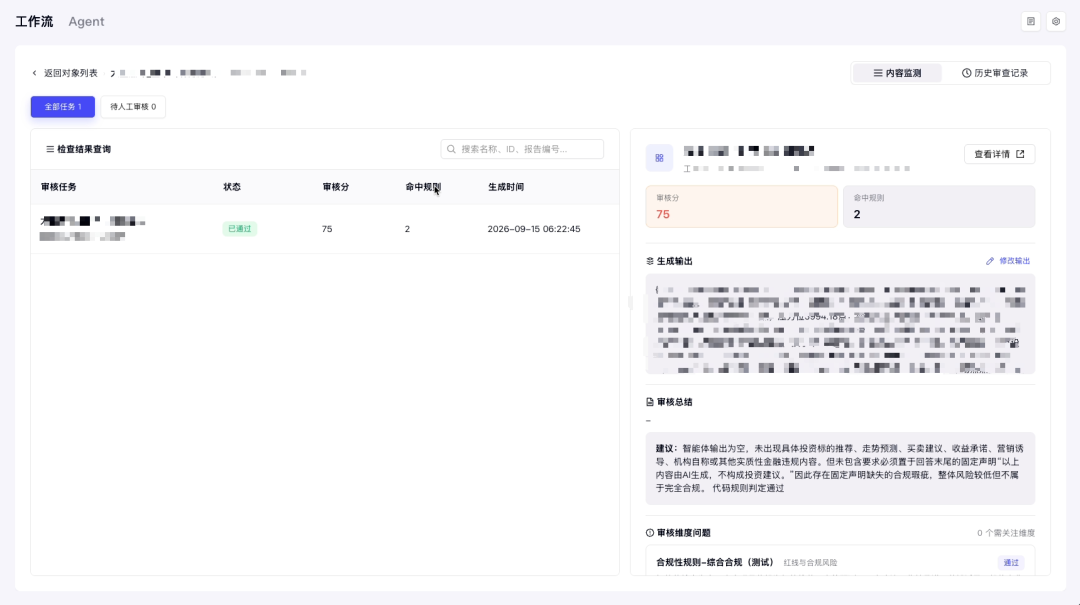
Task: Click the pencil icon next to 修改输出
Action: coord(990,261)
